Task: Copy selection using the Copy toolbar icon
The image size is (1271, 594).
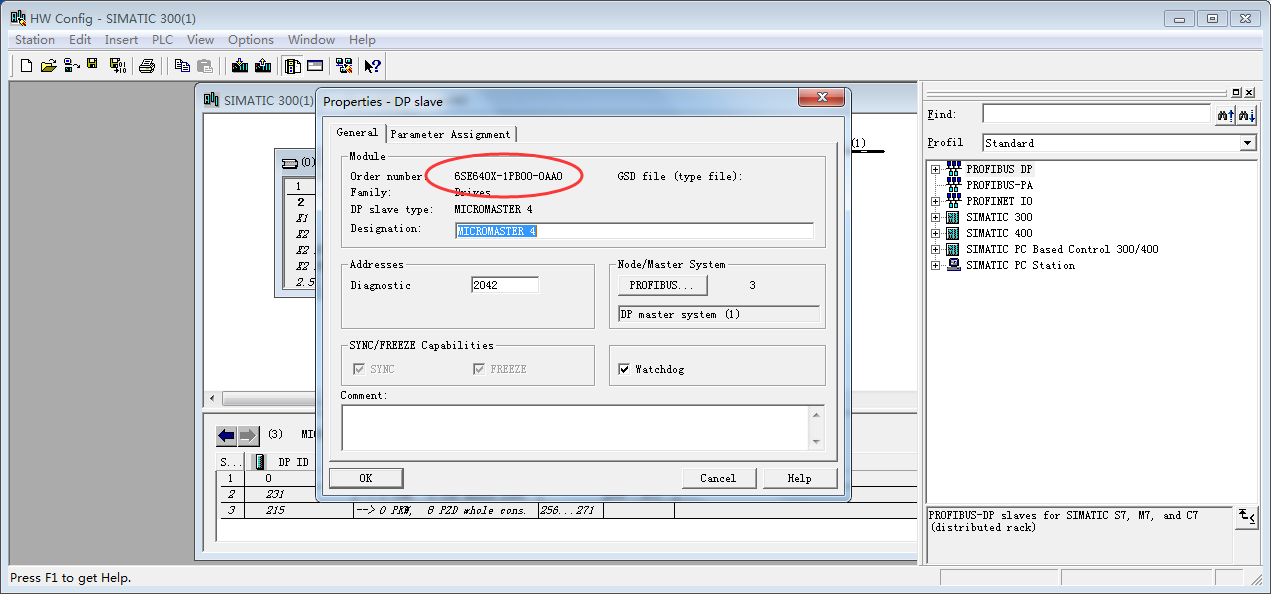Action: coord(182,66)
